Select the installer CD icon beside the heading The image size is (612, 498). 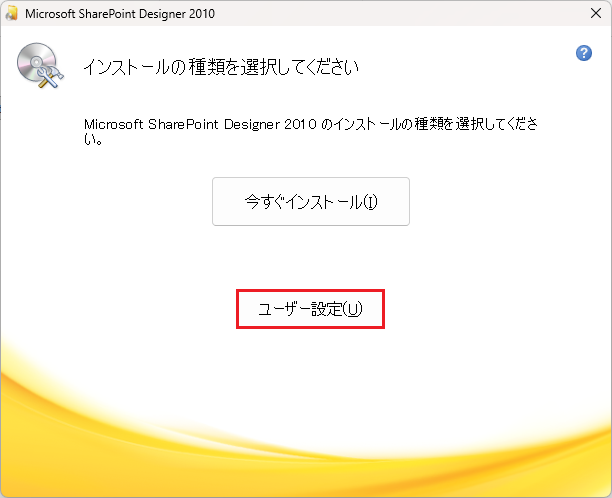39,68
